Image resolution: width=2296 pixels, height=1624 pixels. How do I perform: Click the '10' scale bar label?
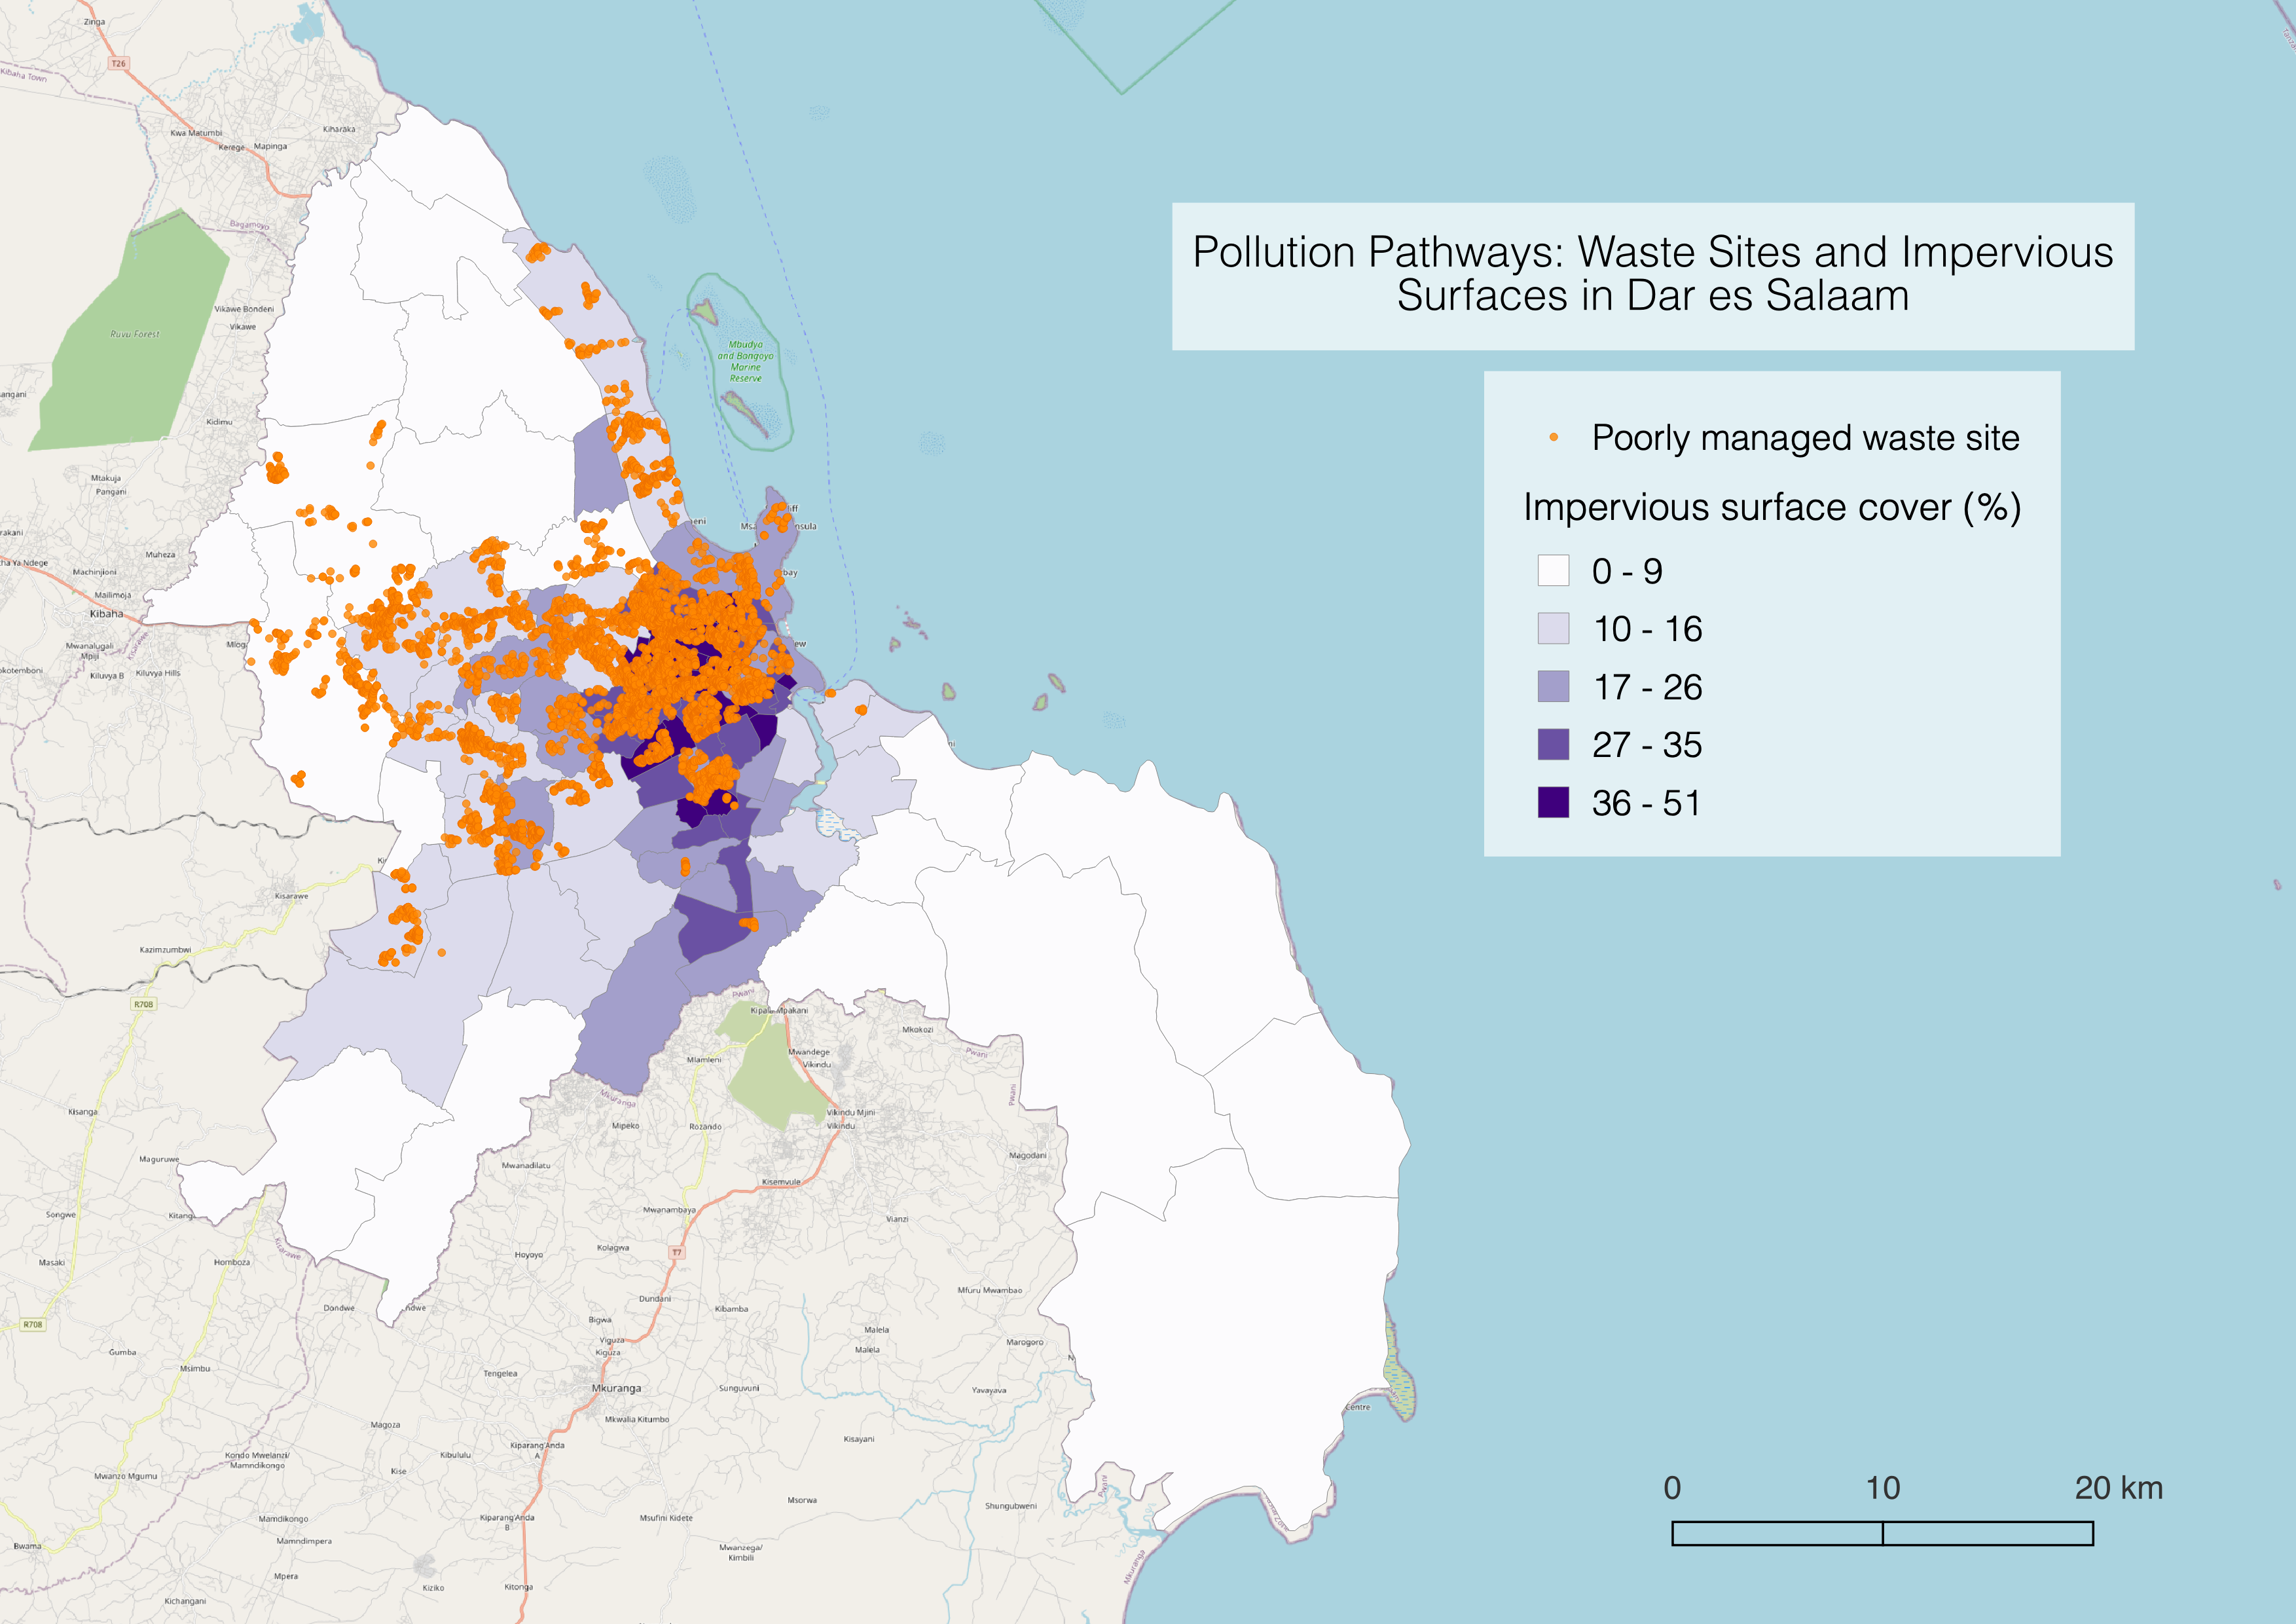(x=1883, y=1488)
